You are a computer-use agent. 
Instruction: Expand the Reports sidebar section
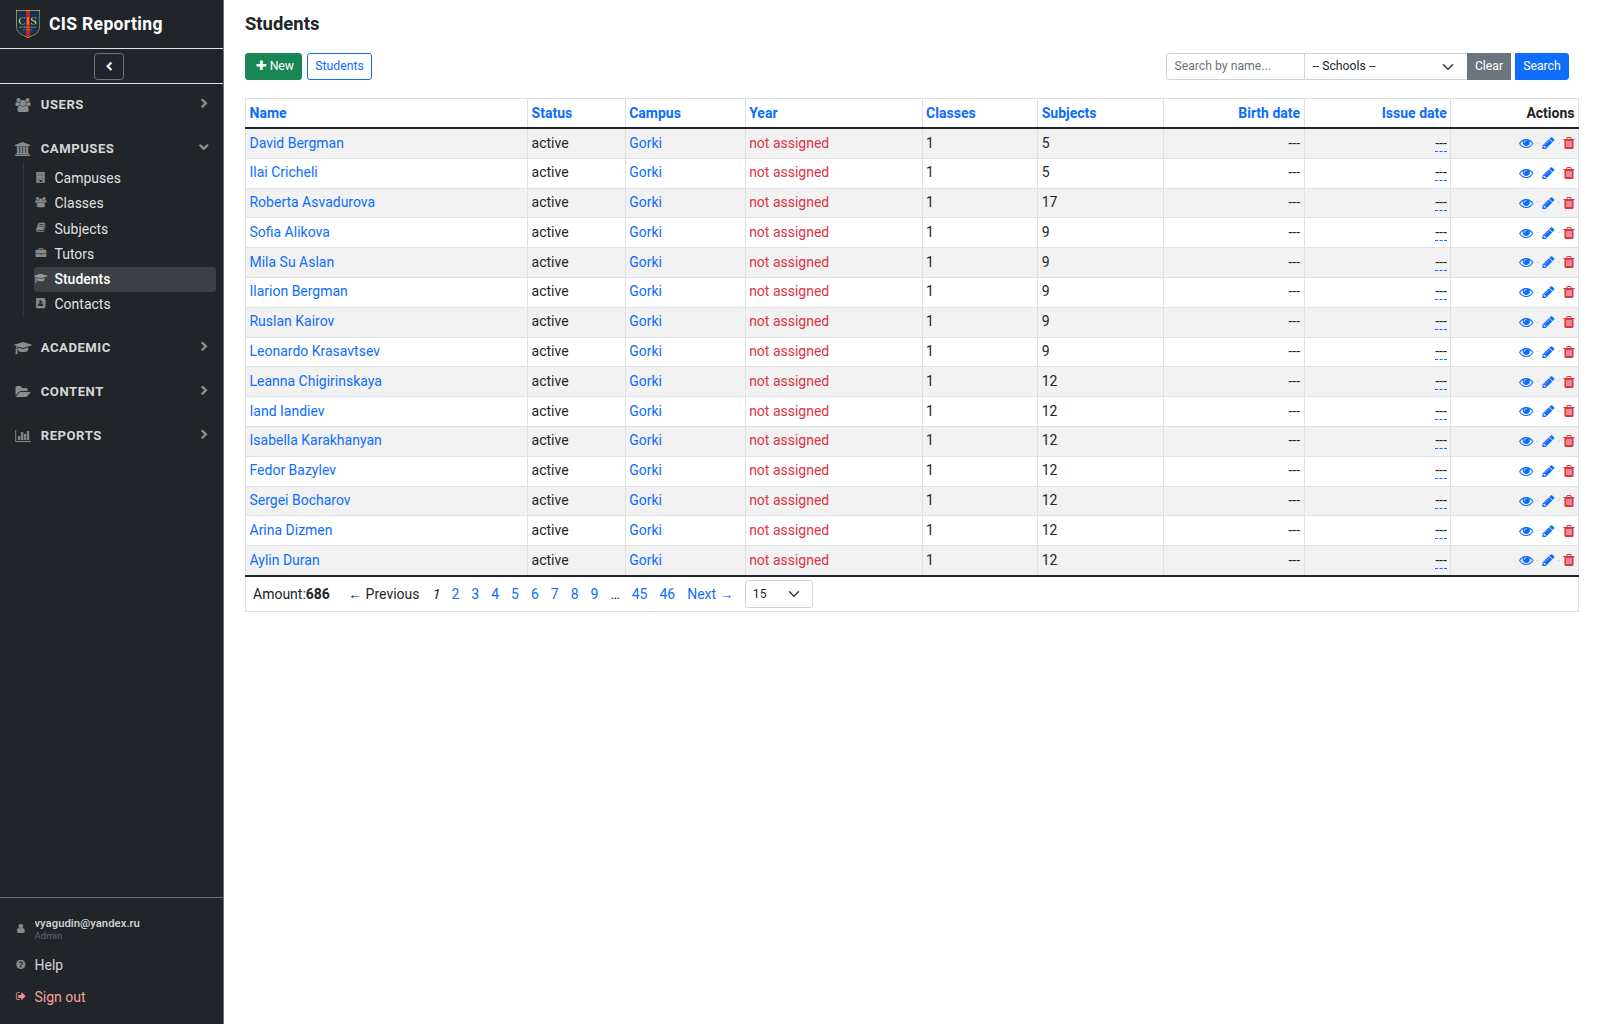pyautogui.click(x=112, y=435)
